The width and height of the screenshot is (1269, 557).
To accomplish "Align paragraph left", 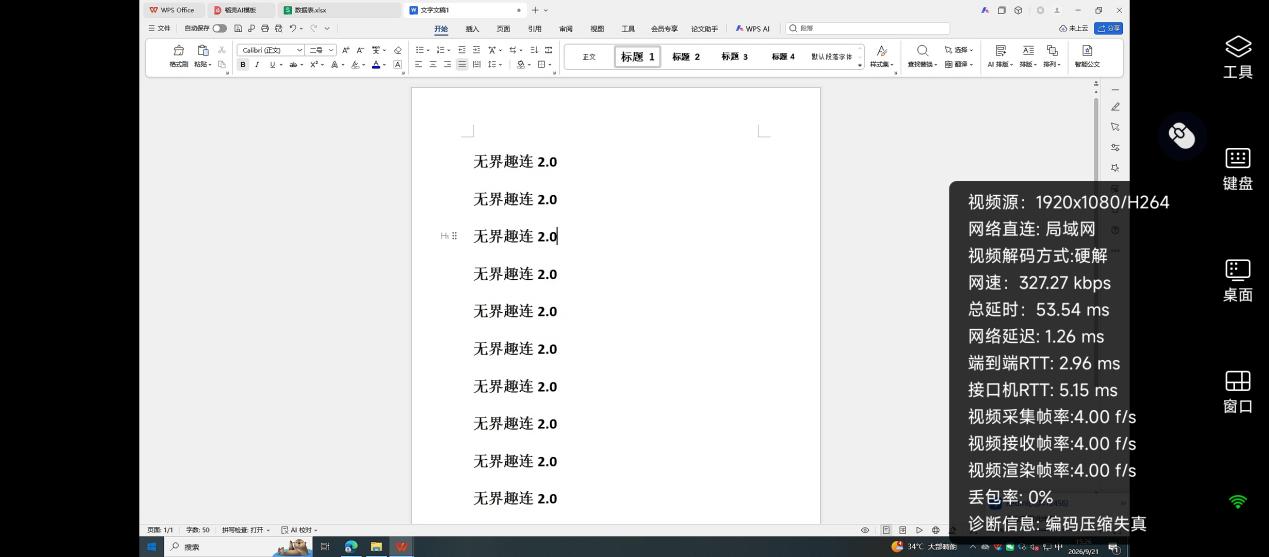I will coord(419,64).
